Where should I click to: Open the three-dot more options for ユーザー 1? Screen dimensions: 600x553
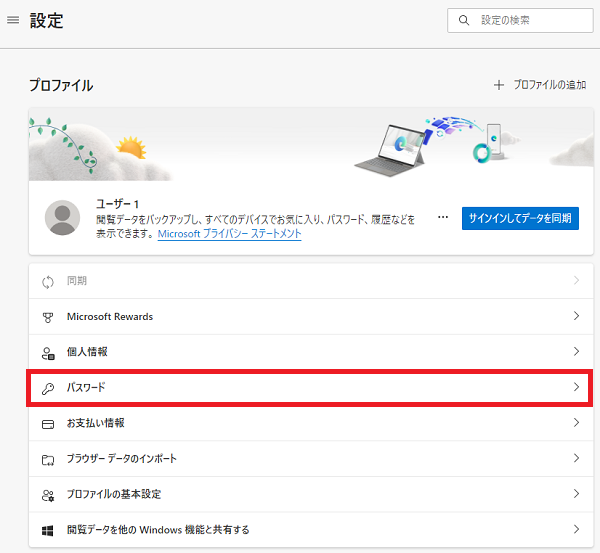point(443,217)
